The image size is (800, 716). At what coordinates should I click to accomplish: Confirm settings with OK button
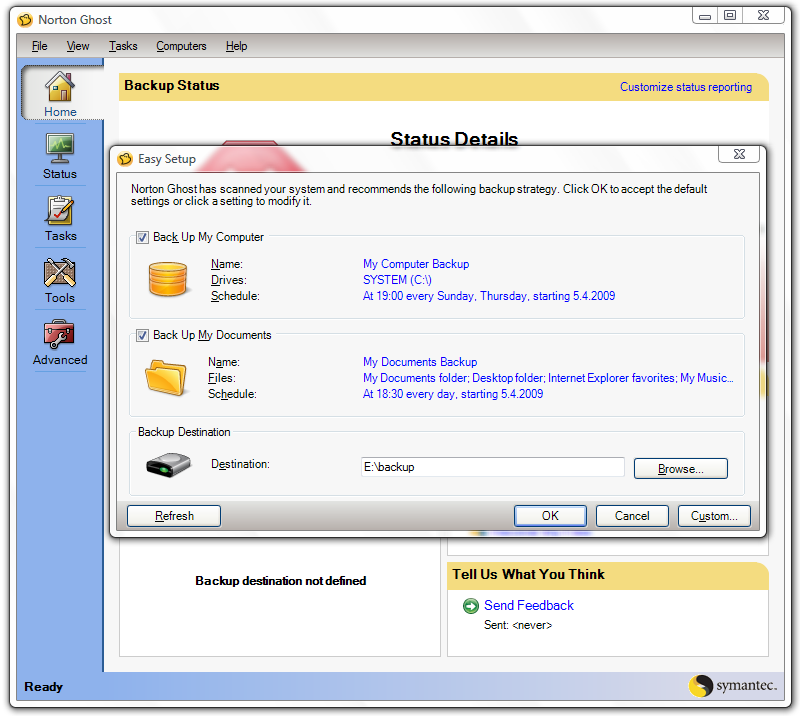coord(550,516)
